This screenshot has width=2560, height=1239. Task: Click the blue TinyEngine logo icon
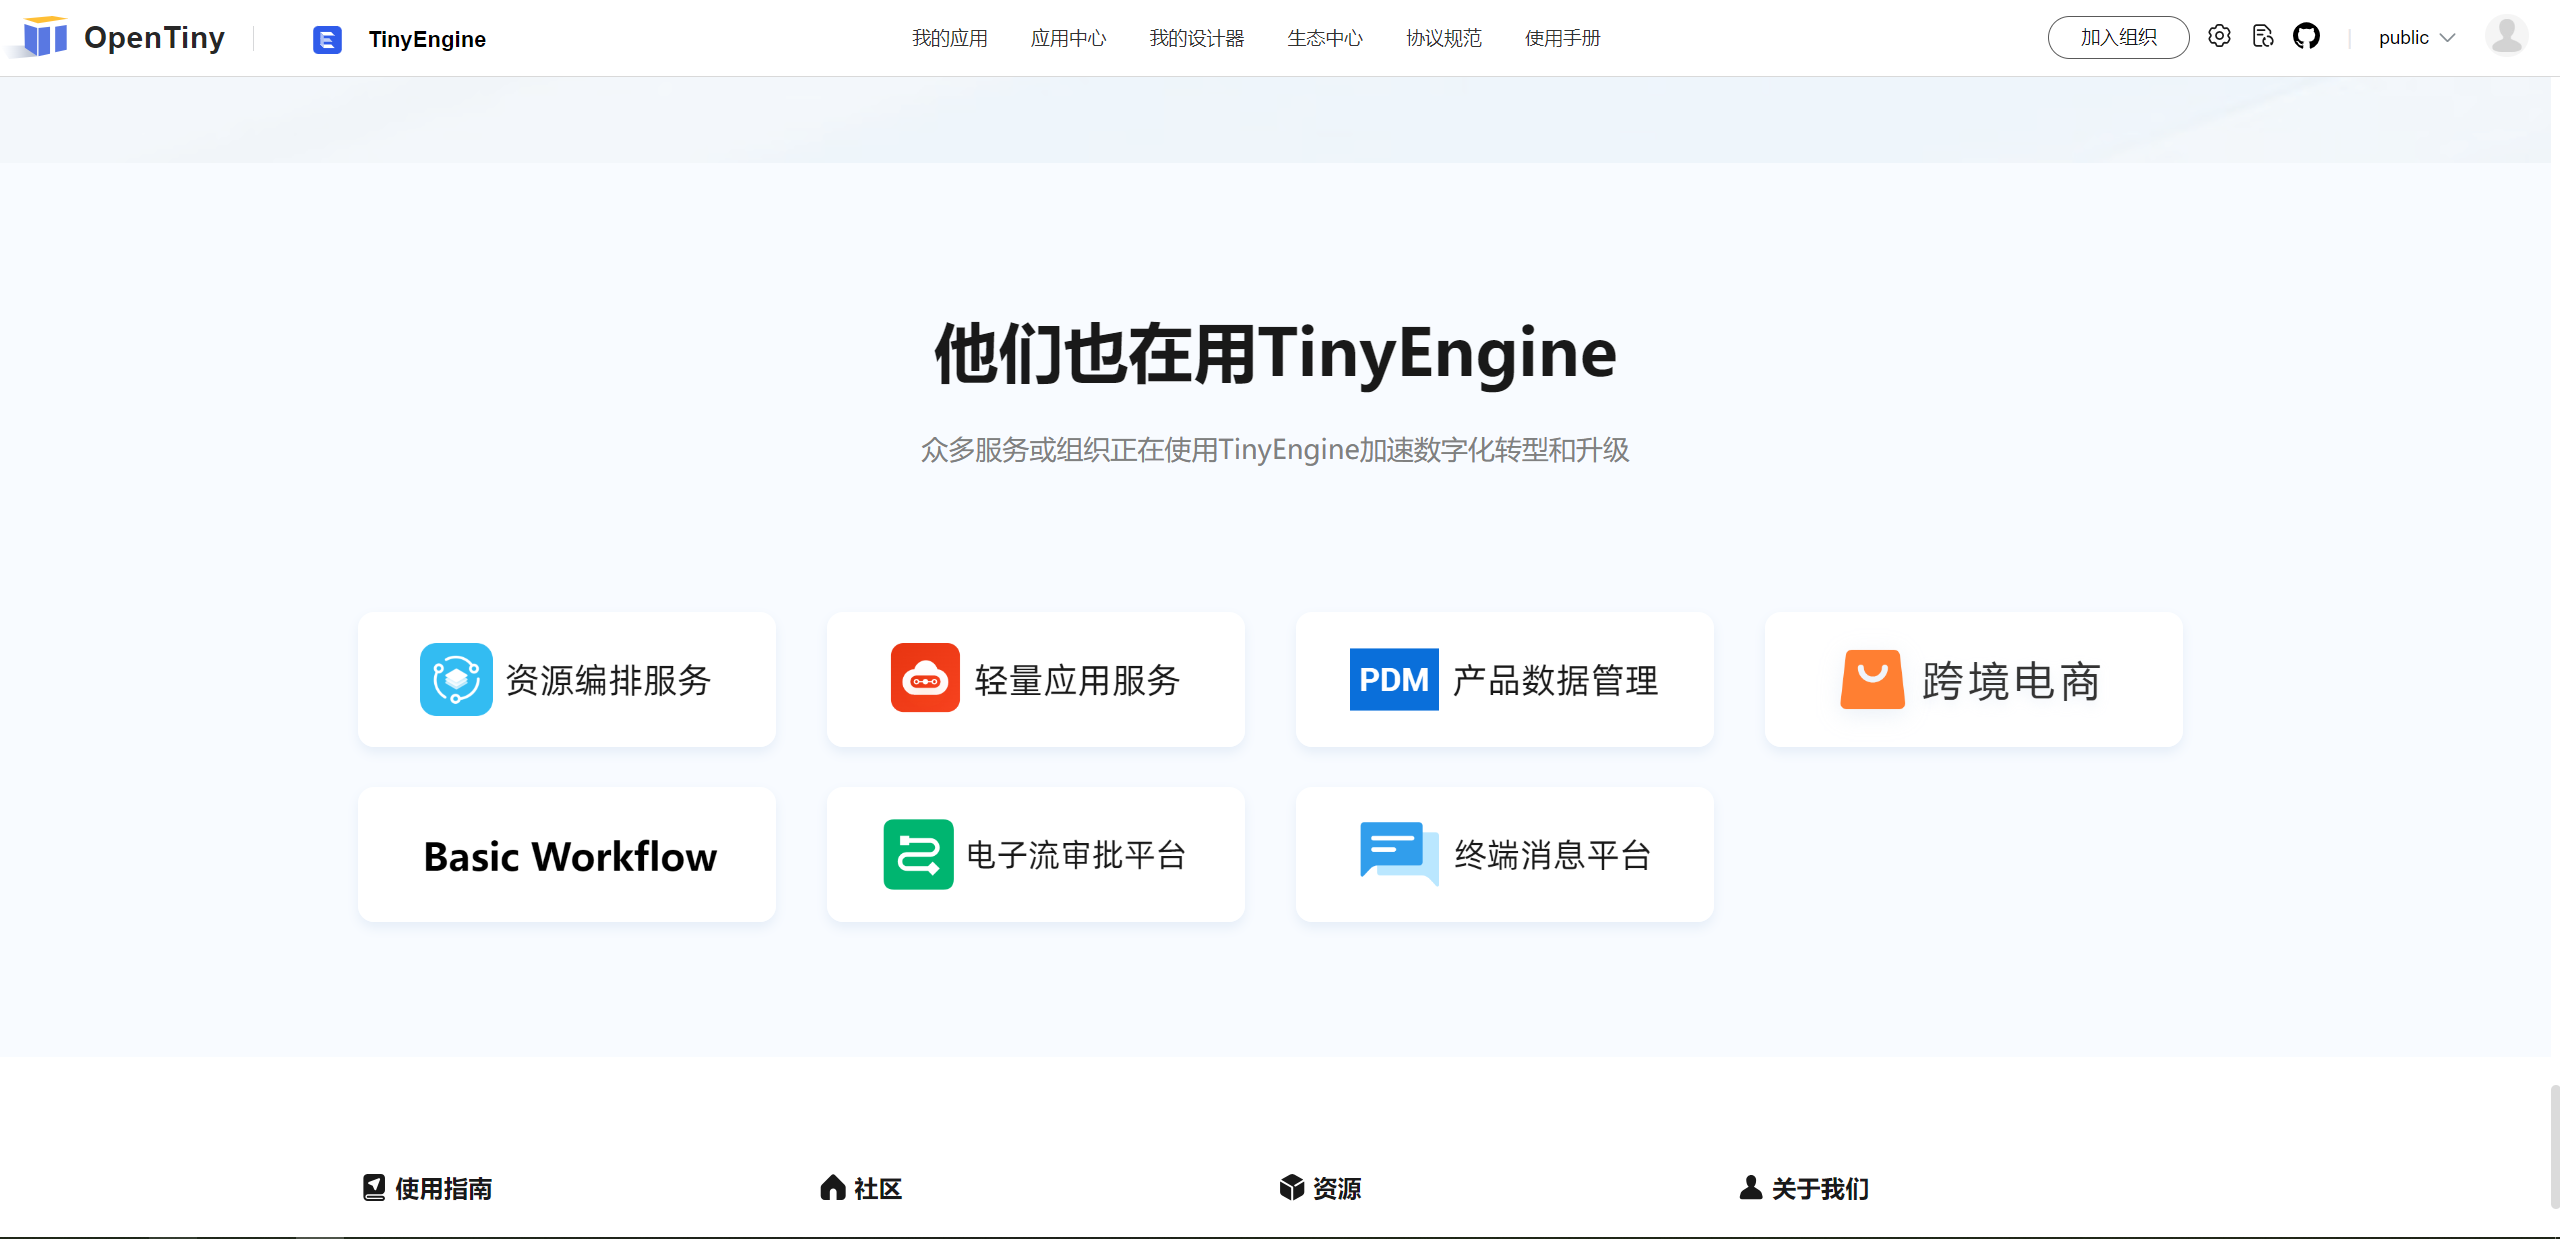pyautogui.click(x=327, y=39)
